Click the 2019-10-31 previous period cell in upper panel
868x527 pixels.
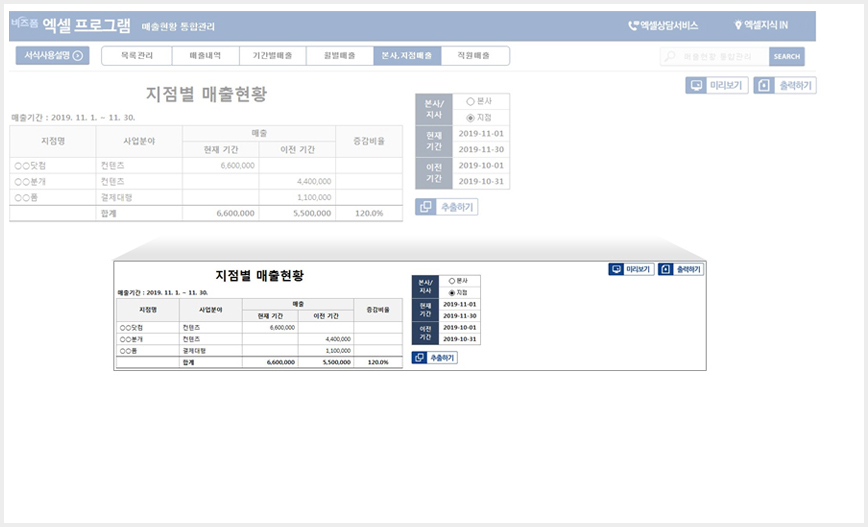click(x=481, y=182)
